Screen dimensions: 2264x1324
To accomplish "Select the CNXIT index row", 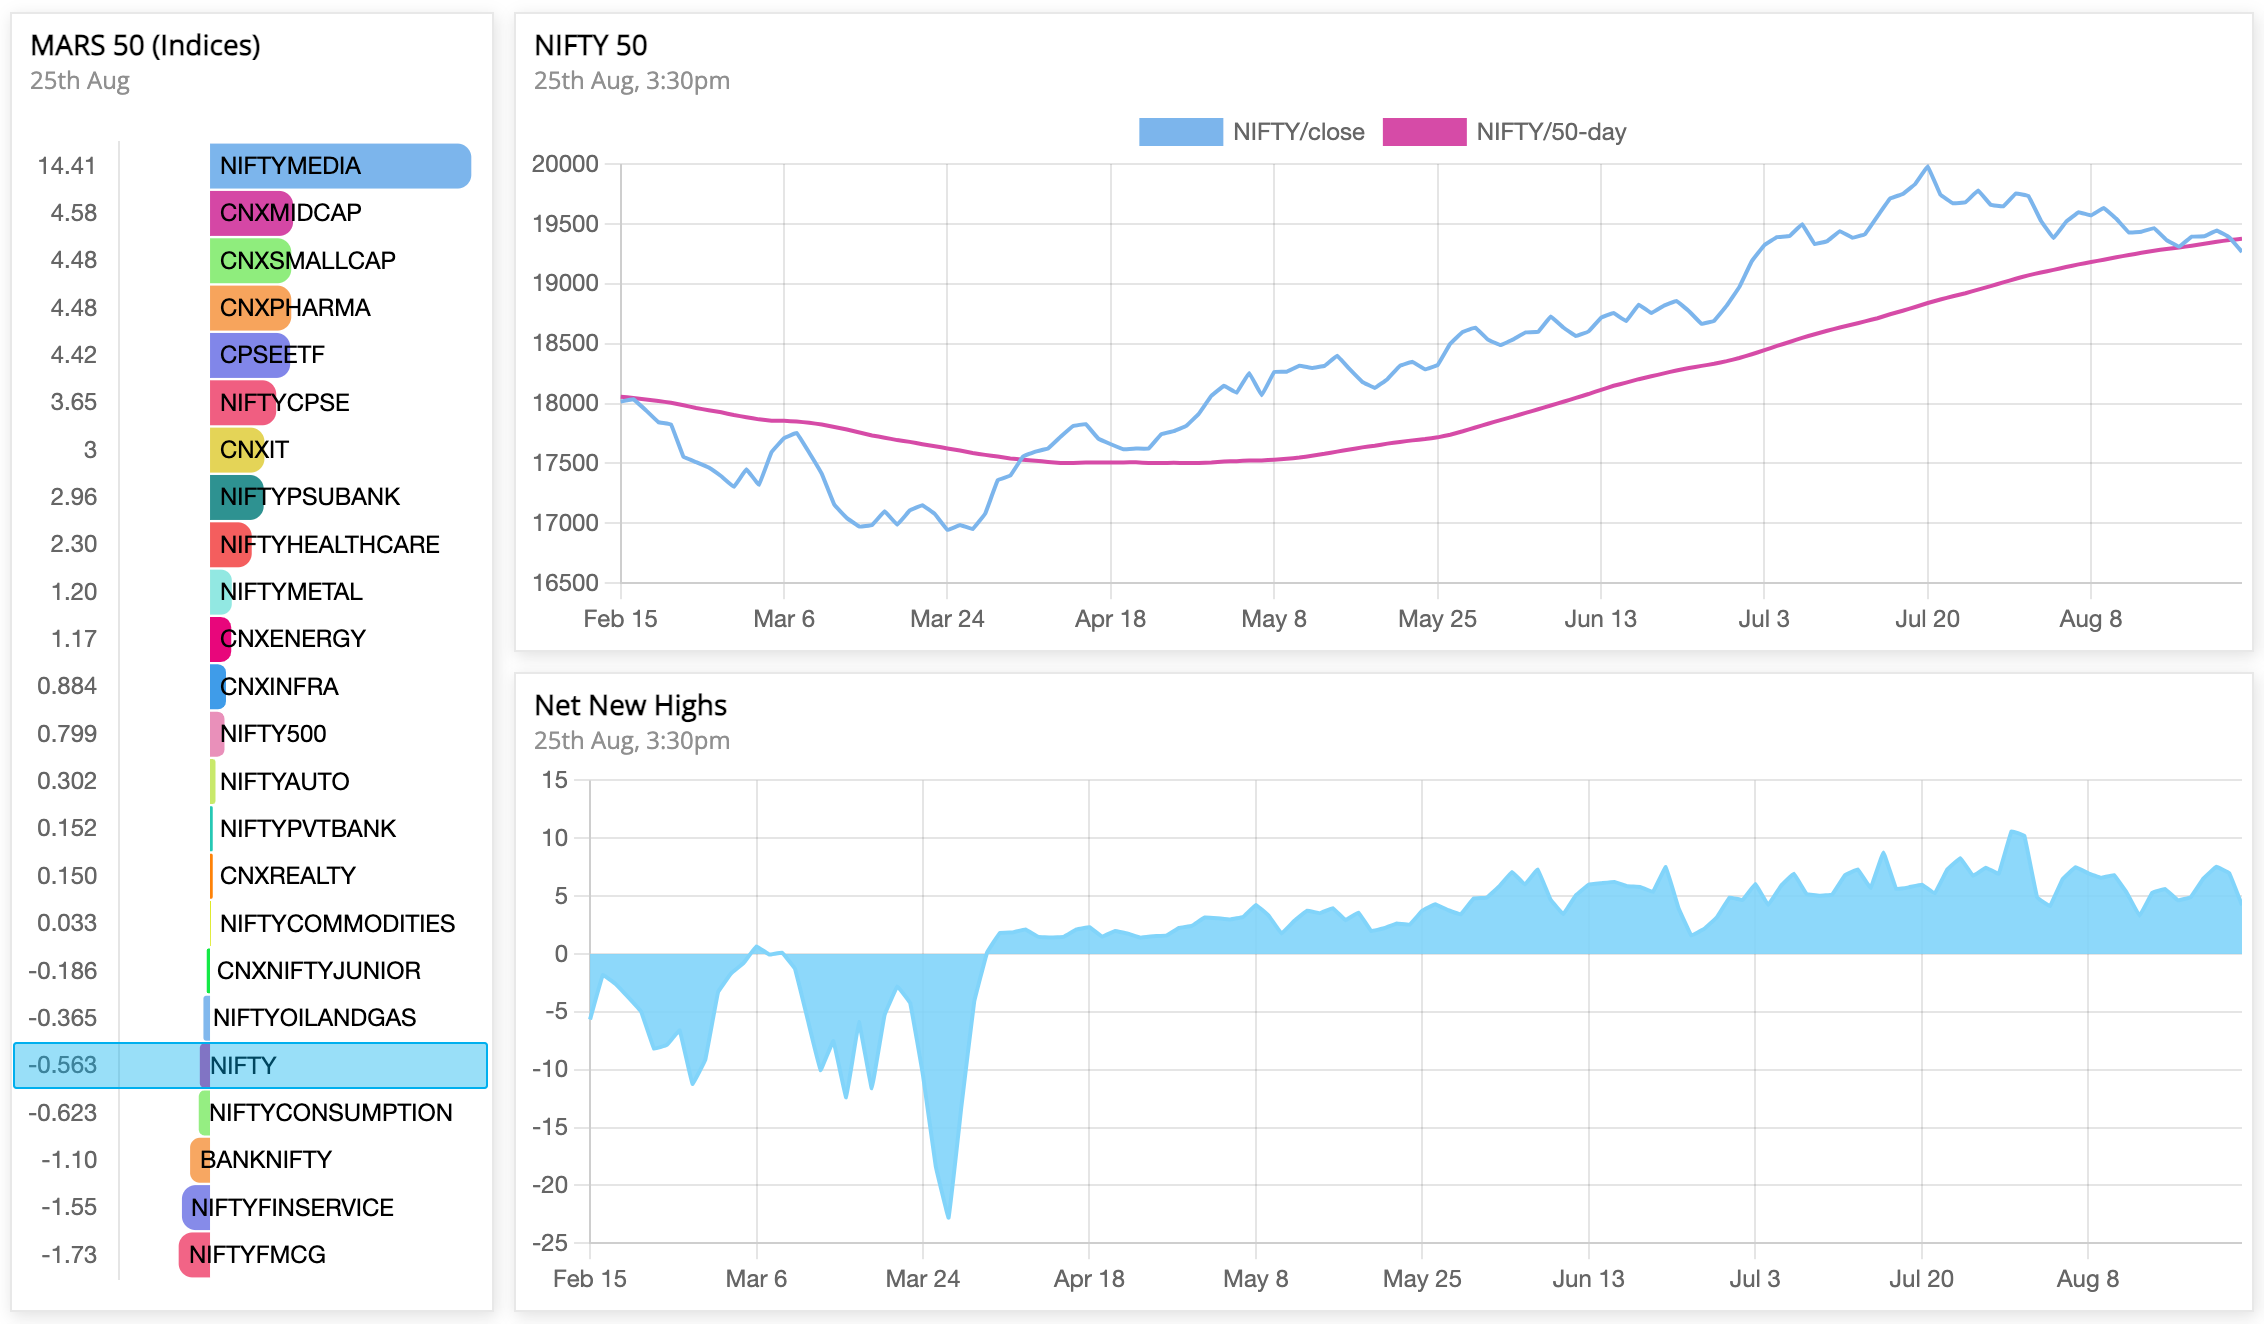I will coord(250,450).
